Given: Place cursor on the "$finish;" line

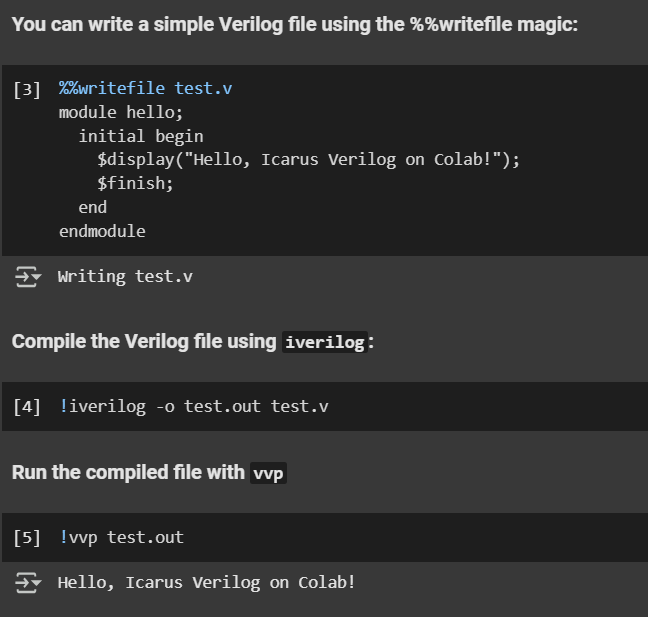Looking at the screenshot, I should pyautogui.click(x=135, y=184).
